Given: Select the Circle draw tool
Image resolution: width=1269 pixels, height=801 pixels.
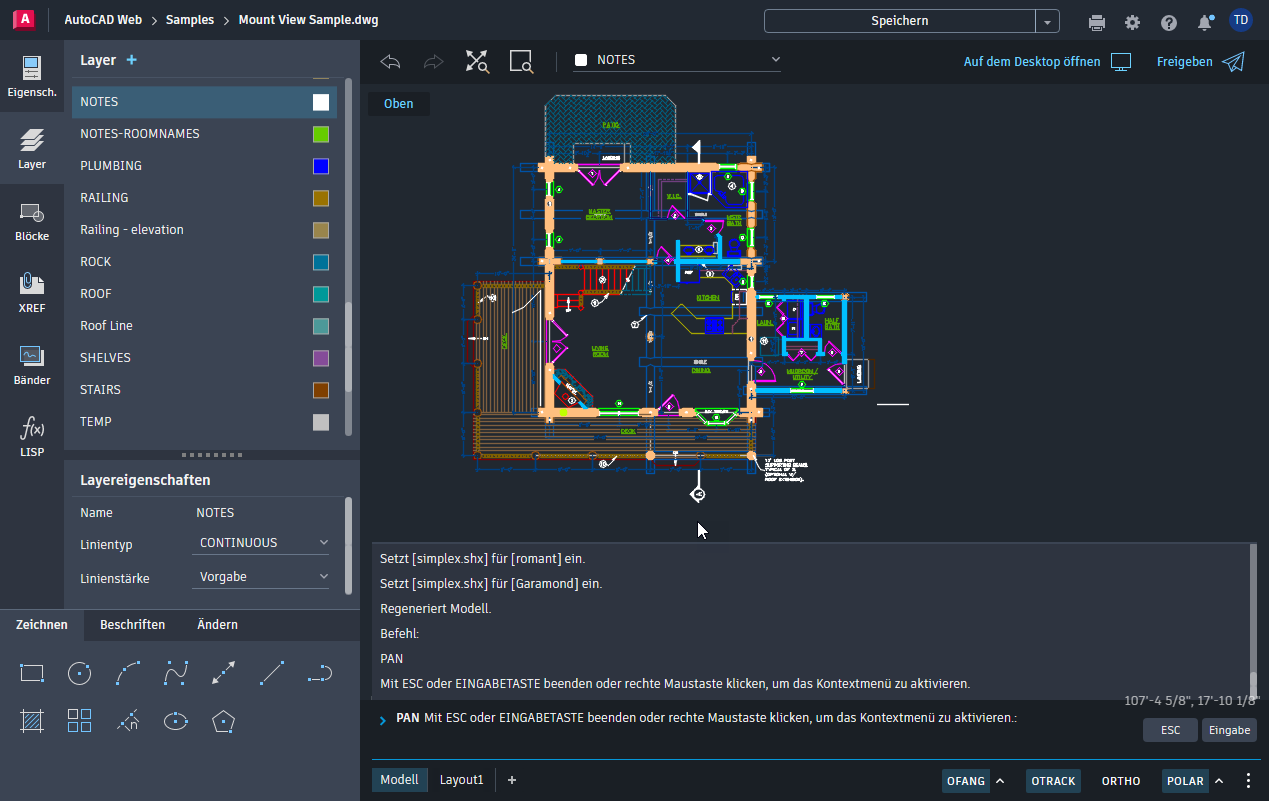Looking at the screenshot, I should [x=79, y=673].
